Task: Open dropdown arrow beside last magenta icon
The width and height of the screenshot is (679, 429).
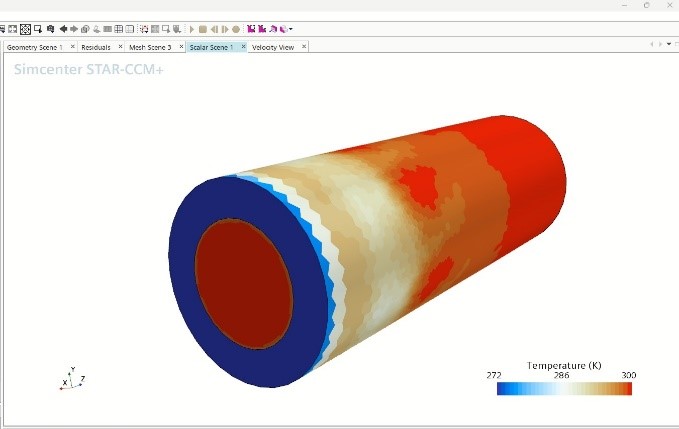Action: coord(291,29)
